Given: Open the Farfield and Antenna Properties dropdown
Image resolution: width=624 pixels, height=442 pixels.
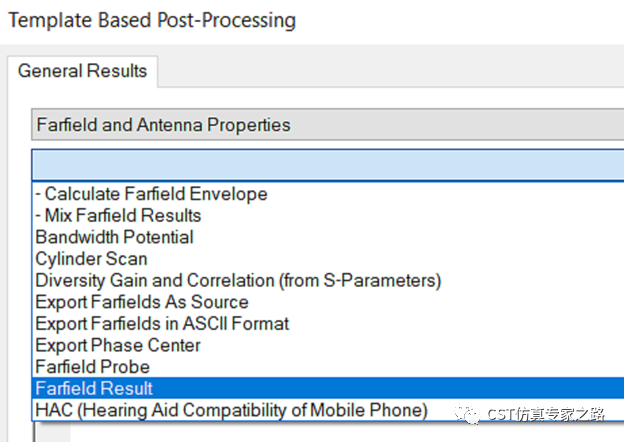Looking at the screenshot, I should [328, 125].
